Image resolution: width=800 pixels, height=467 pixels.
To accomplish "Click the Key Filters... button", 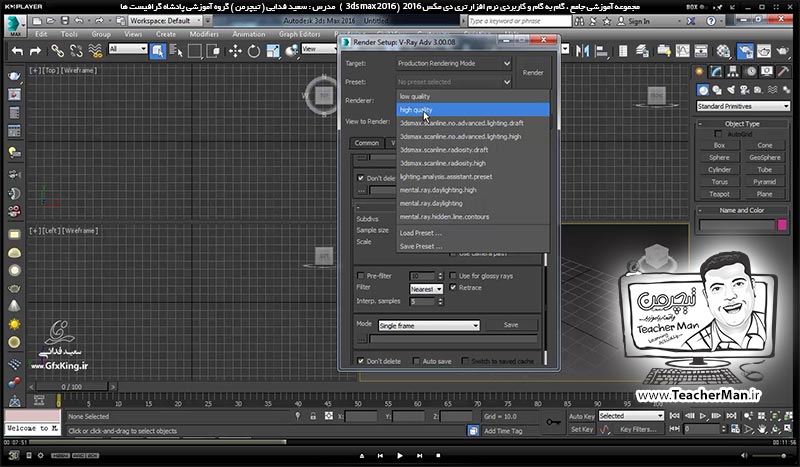I will tap(638, 429).
